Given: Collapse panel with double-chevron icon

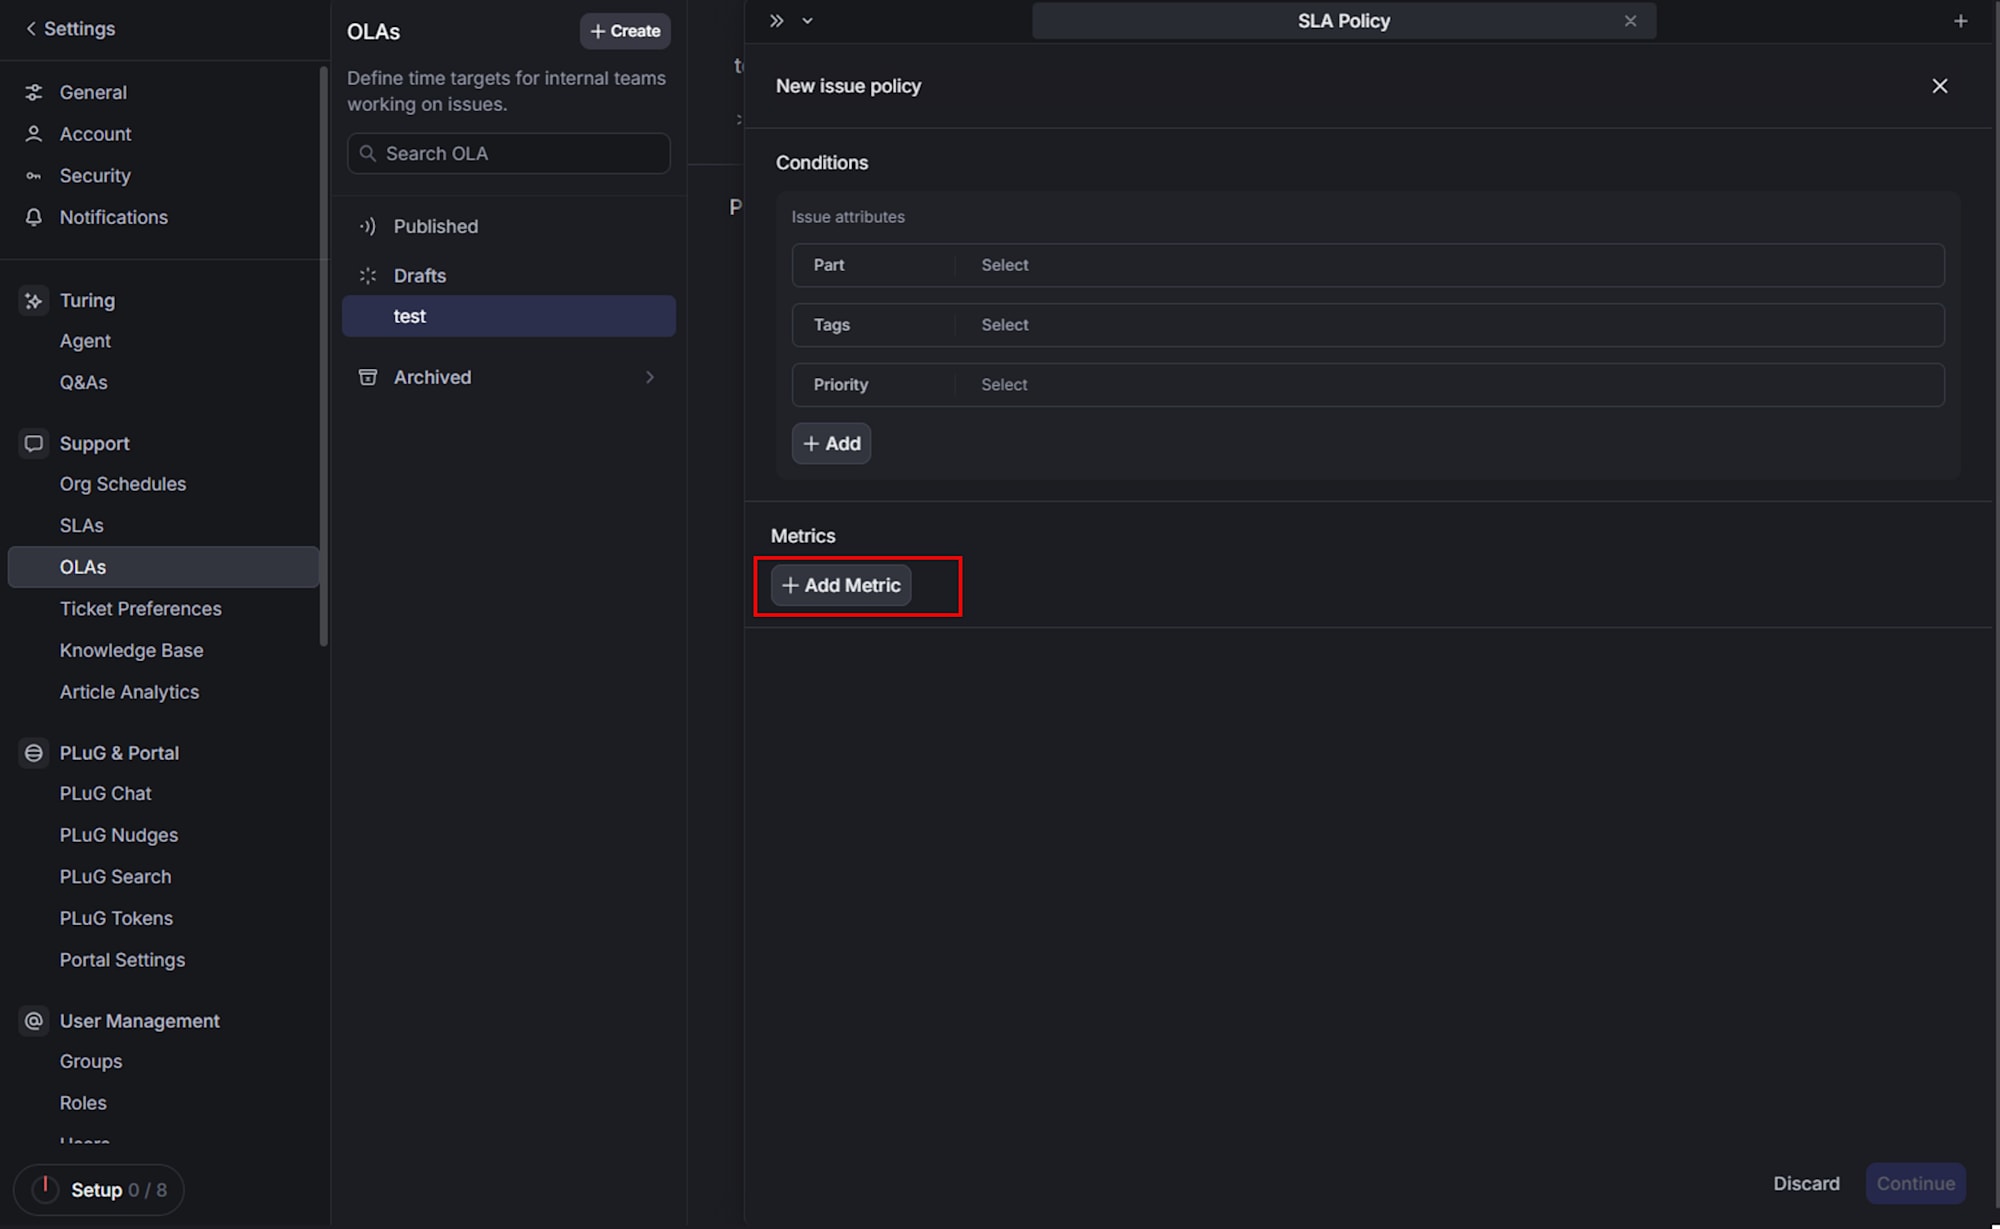Looking at the screenshot, I should pyautogui.click(x=776, y=21).
